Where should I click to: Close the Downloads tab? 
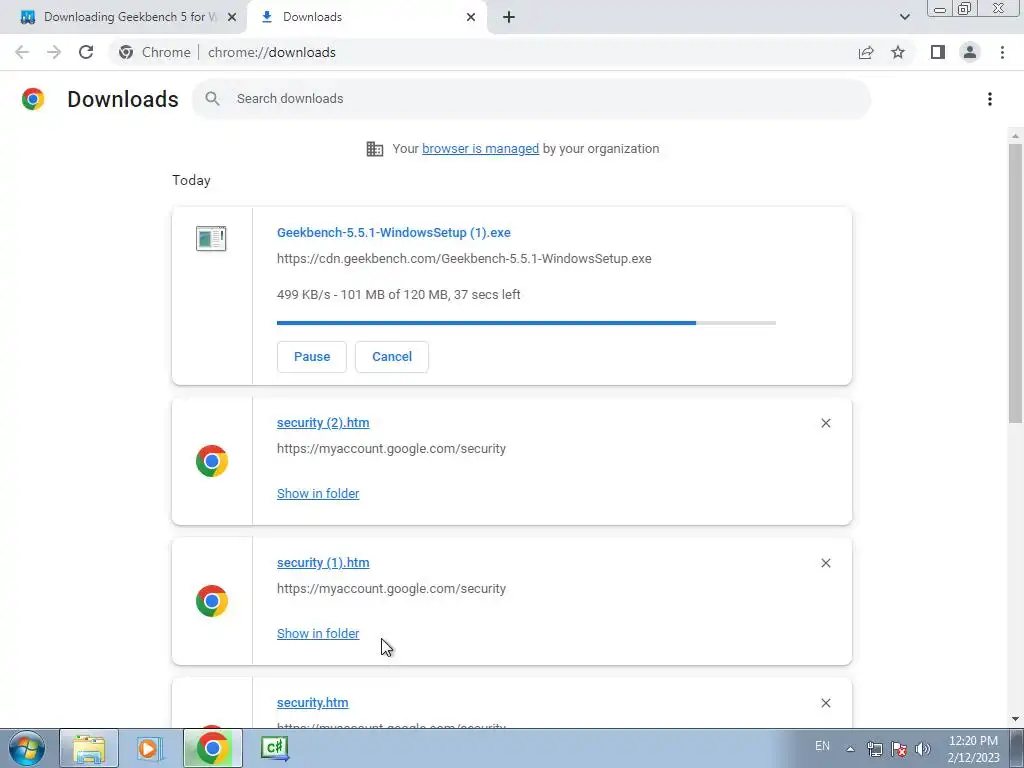471,17
